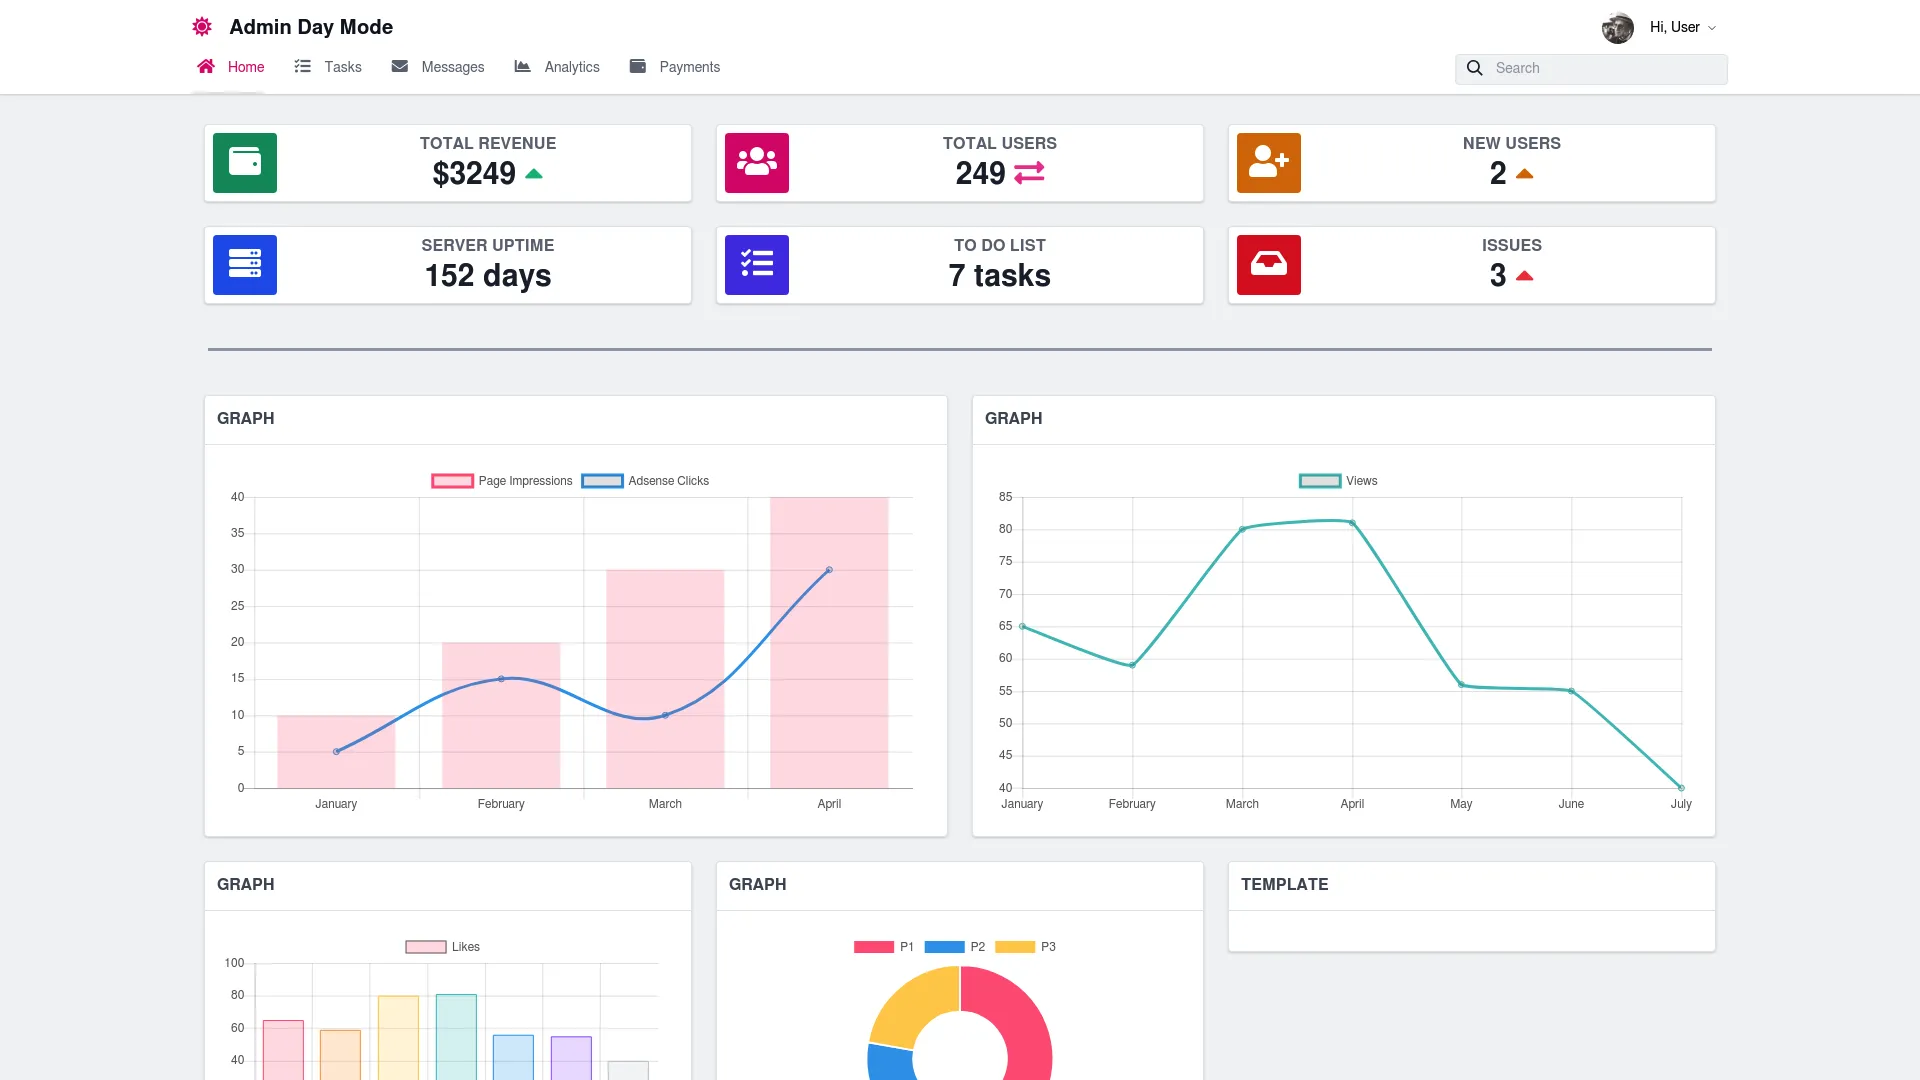Toggle Adsense Clicks legend item

(x=645, y=481)
